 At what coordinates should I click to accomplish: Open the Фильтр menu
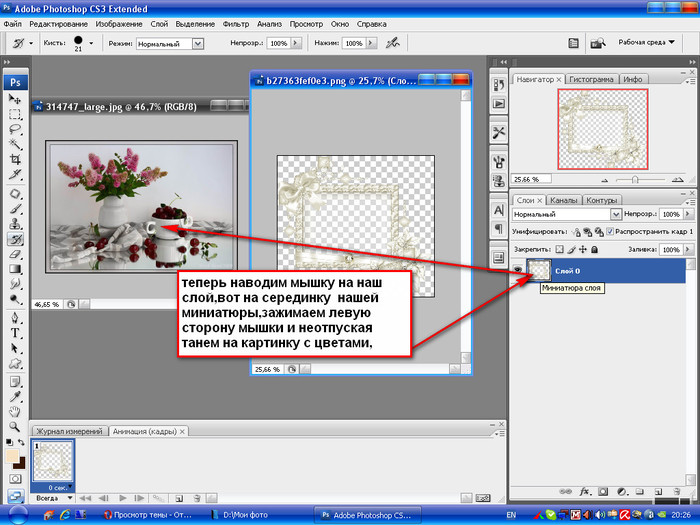[236, 24]
